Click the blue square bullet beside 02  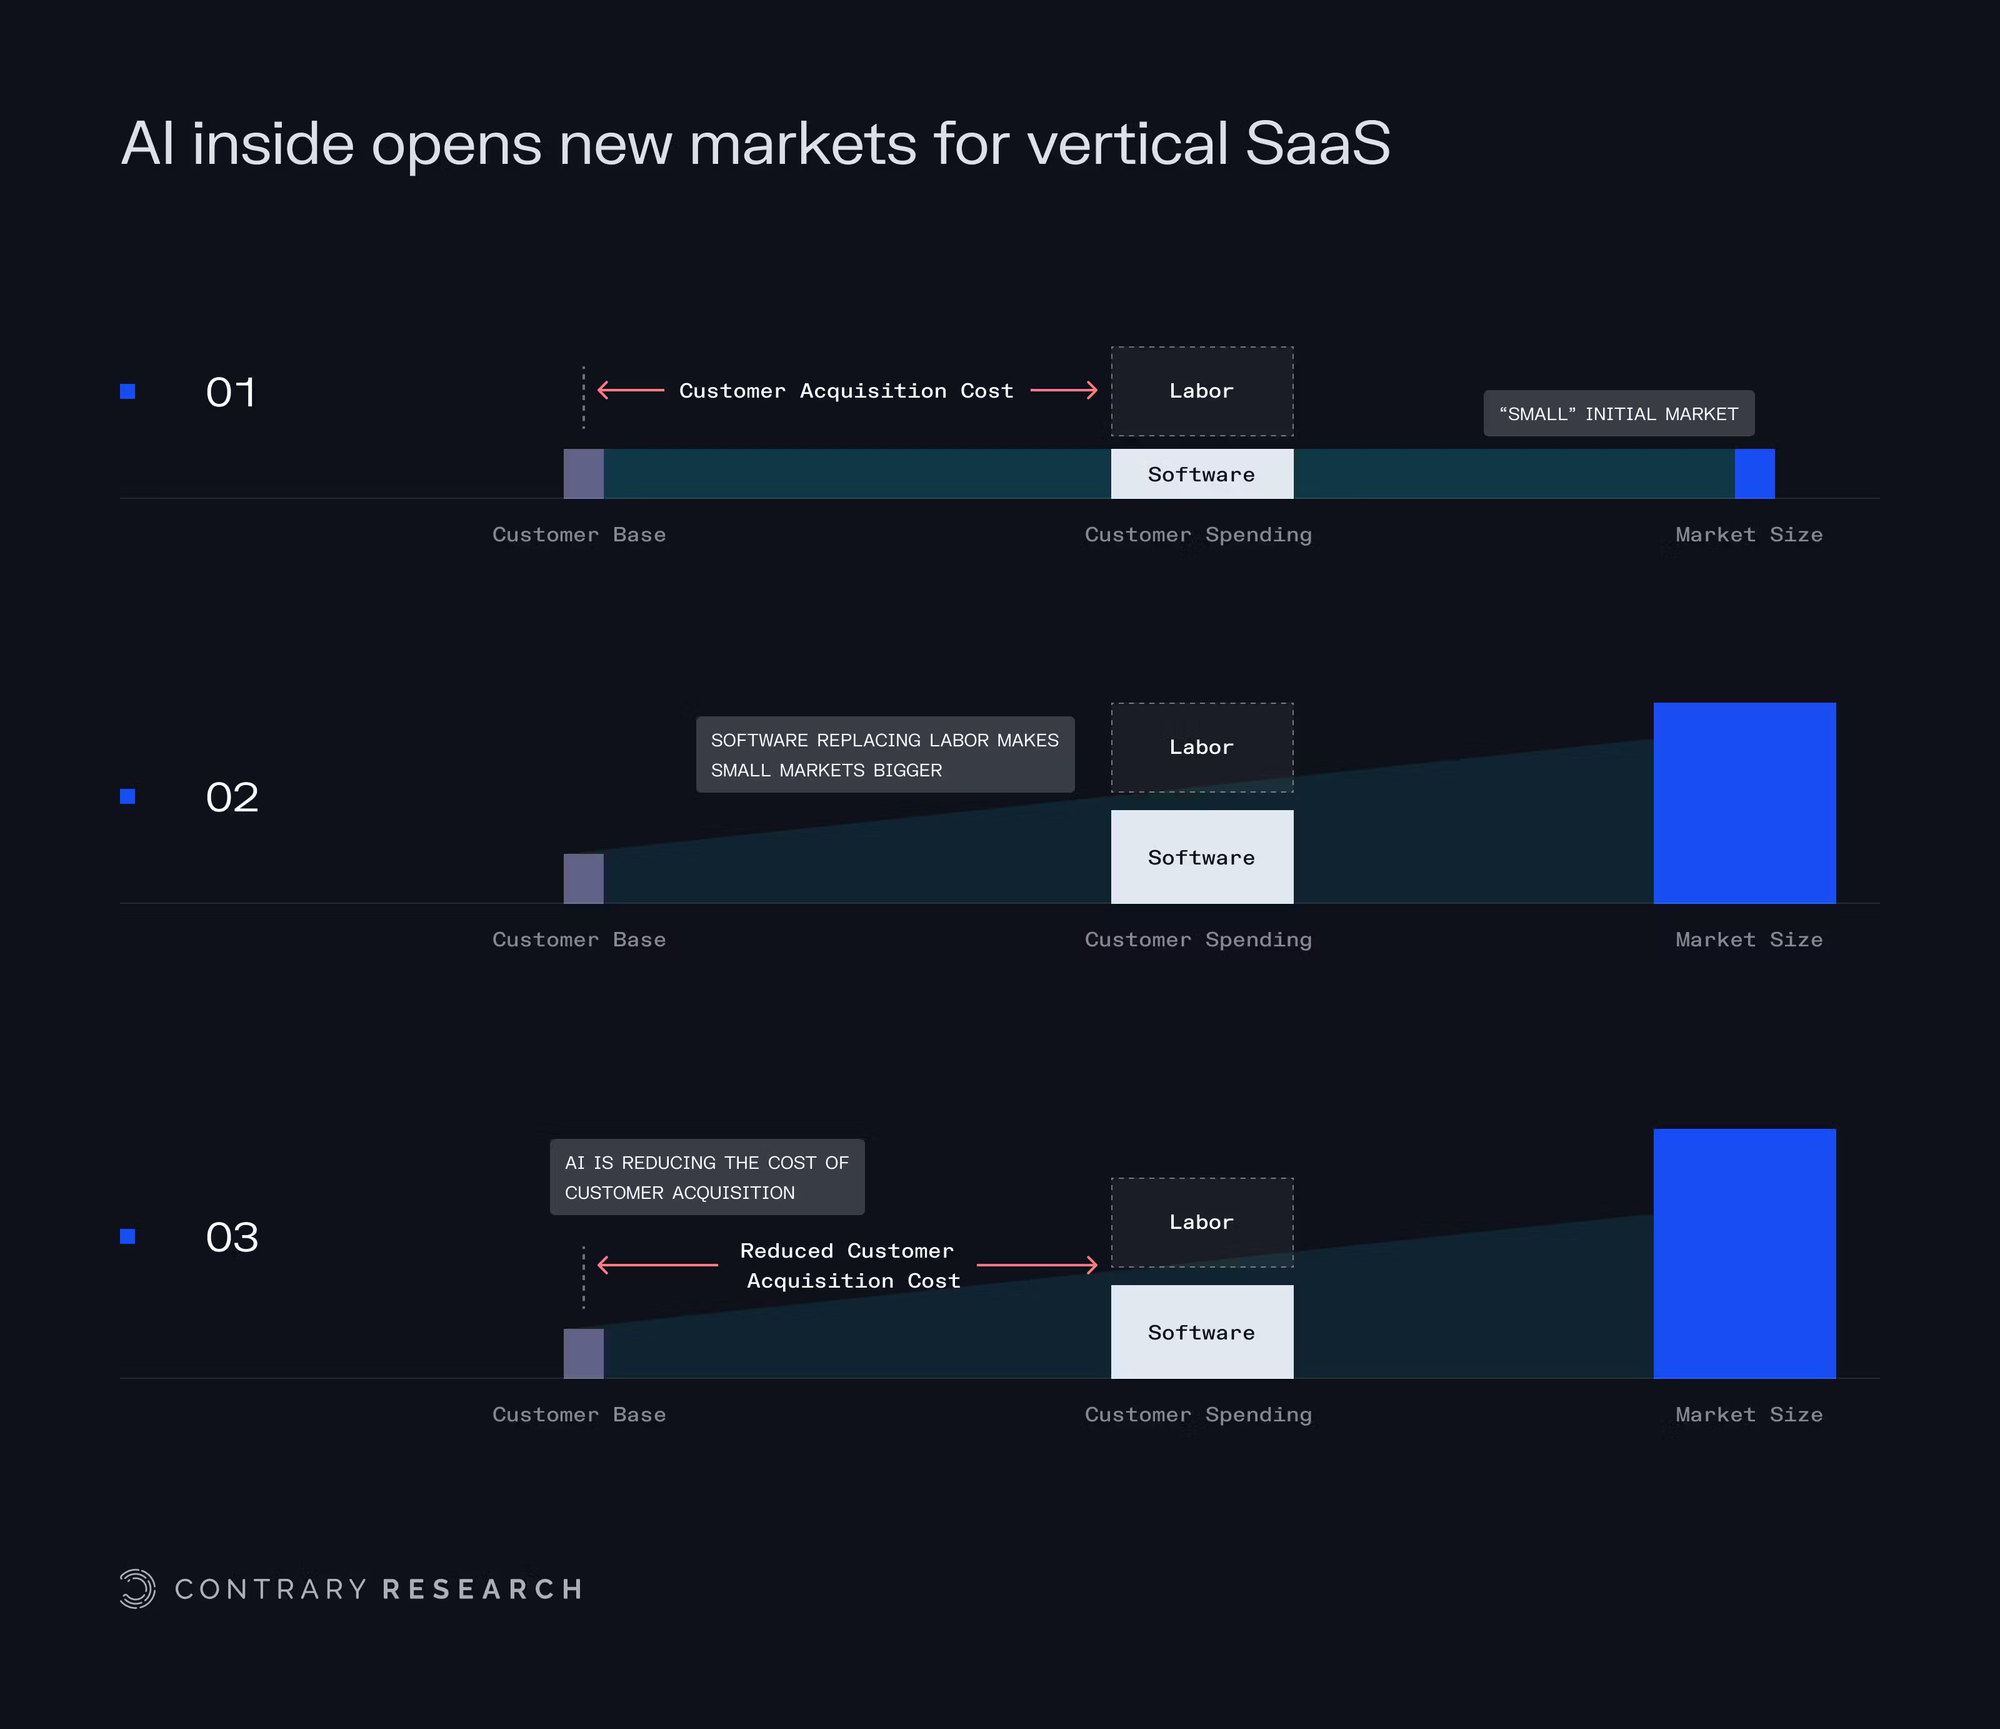[128, 796]
